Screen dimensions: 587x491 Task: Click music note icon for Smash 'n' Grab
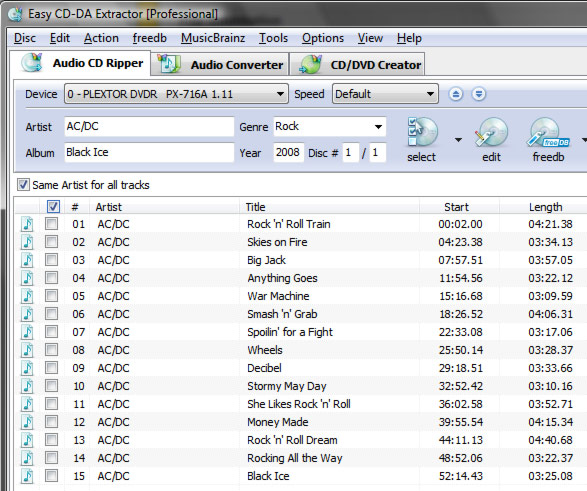27,314
